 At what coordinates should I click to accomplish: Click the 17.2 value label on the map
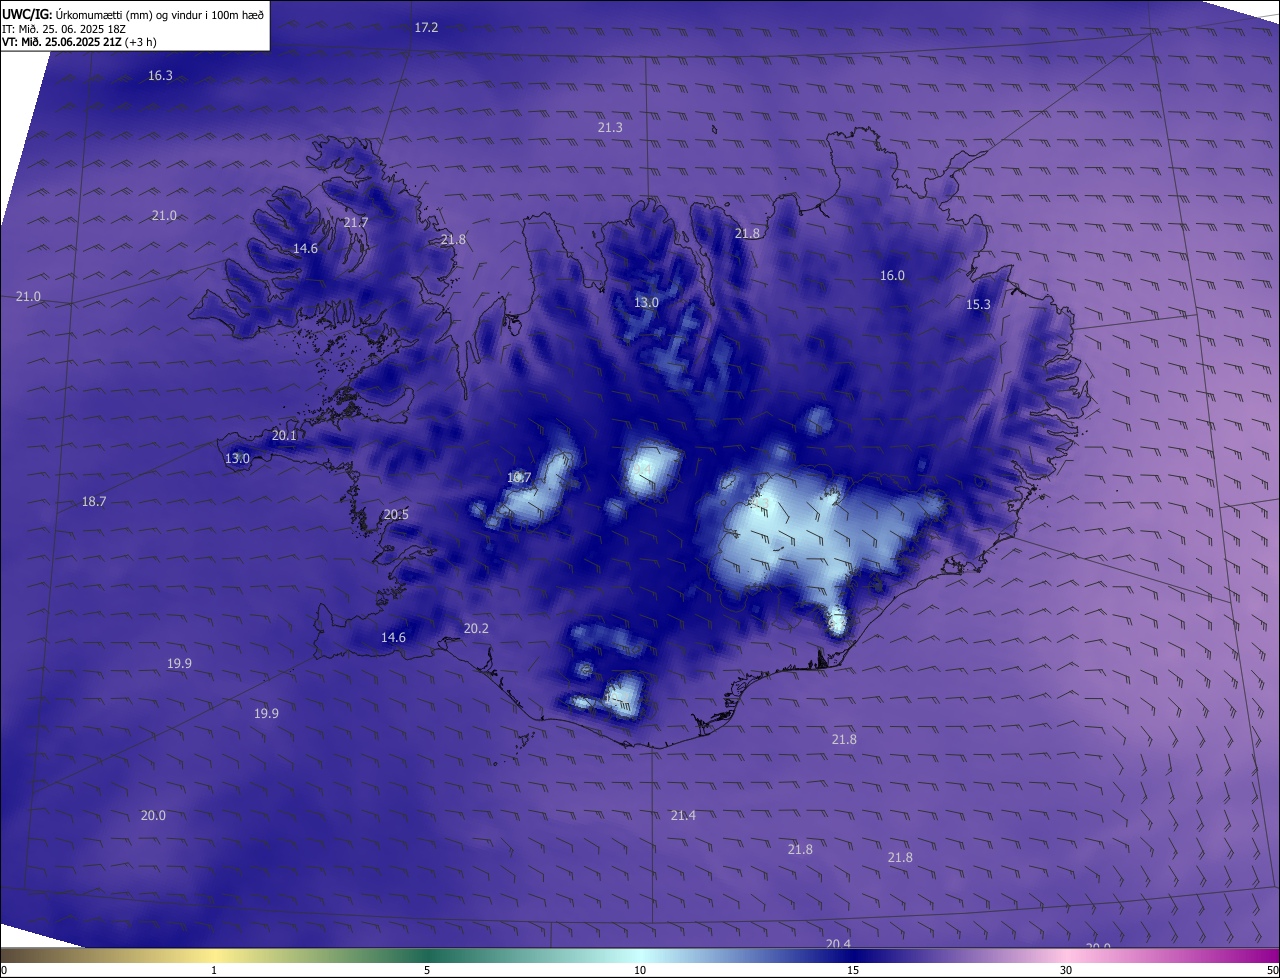(426, 27)
